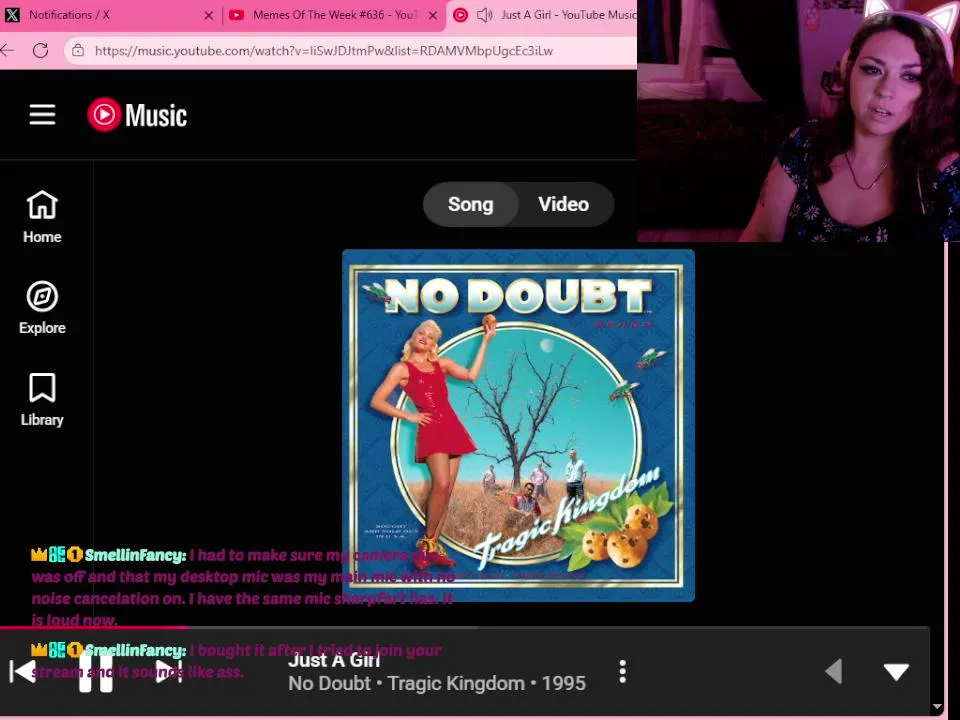Close the Notifications / X tab
Screen dimensions: 960x720
point(209,15)
